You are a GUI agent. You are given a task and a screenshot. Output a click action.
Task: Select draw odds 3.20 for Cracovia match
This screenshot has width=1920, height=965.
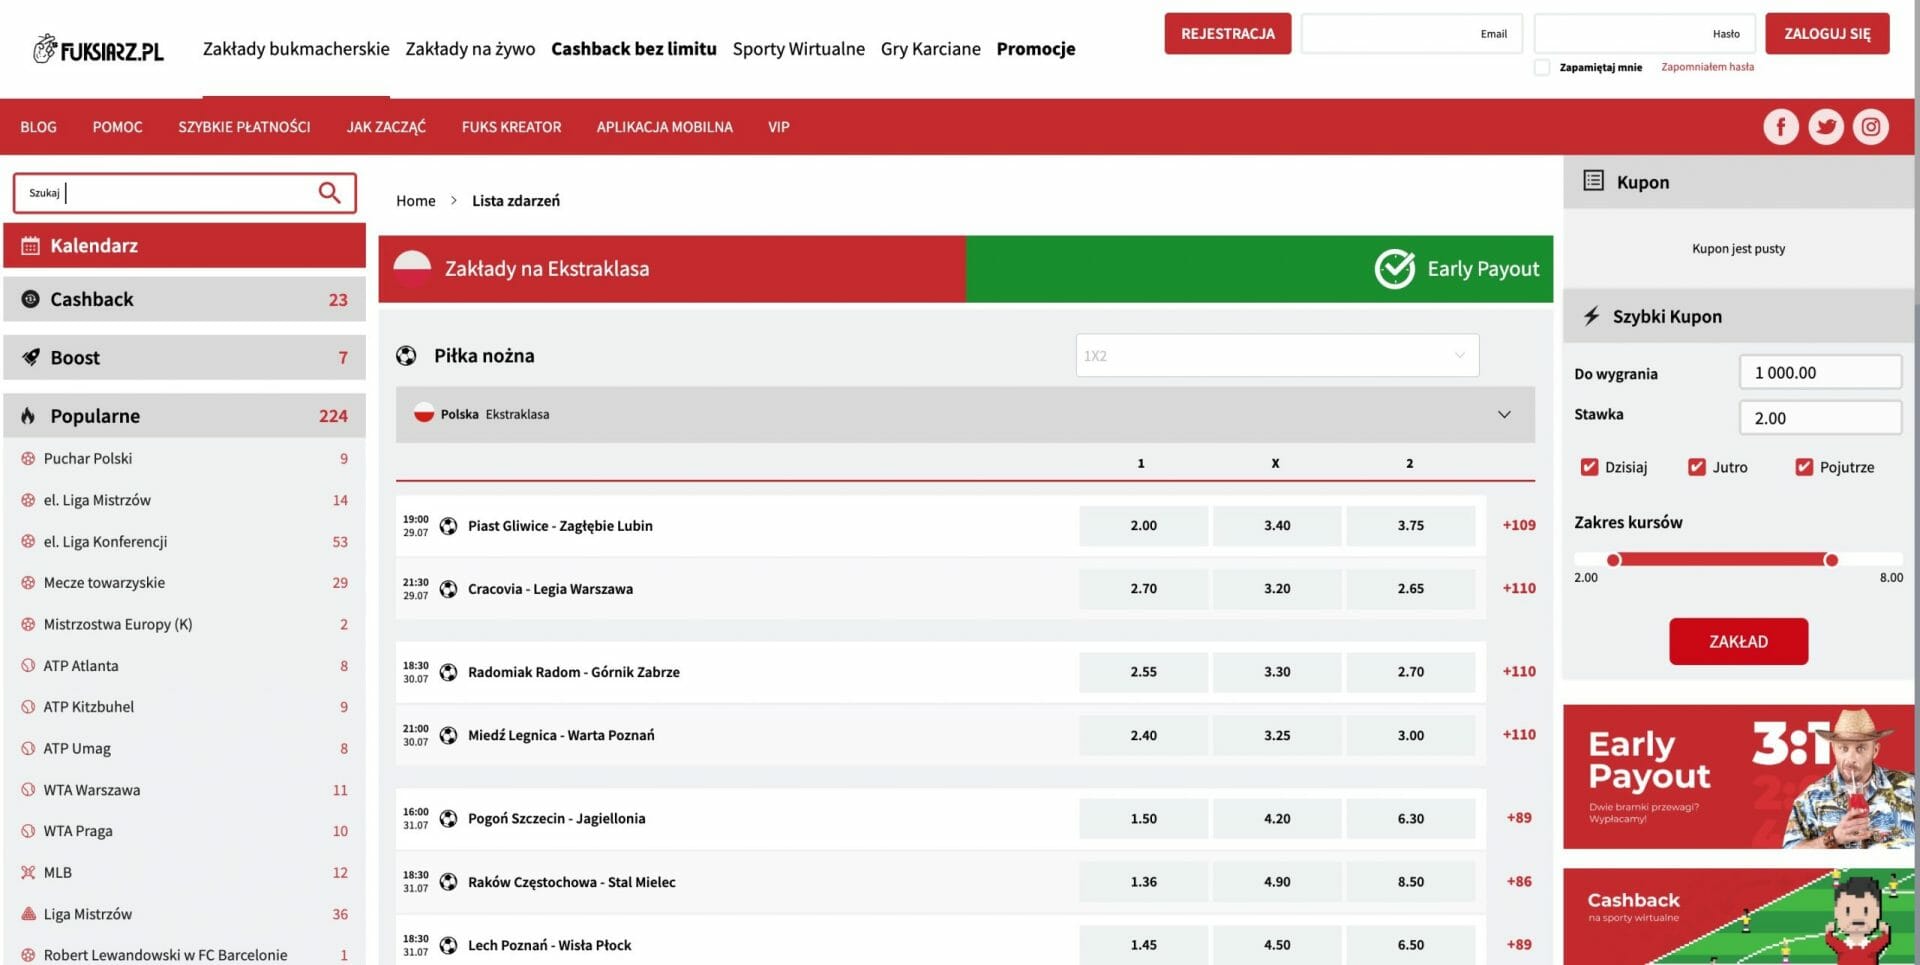coord(1277,588)
